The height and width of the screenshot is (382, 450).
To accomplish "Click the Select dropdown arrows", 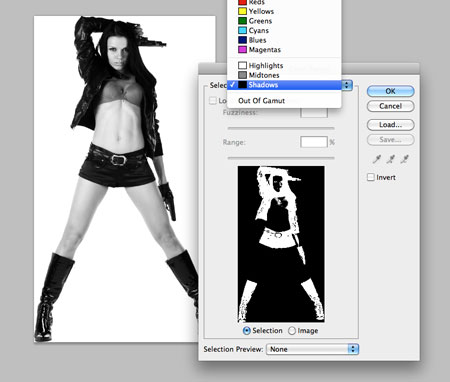I will pyautogui.click(x=347, y=85).
